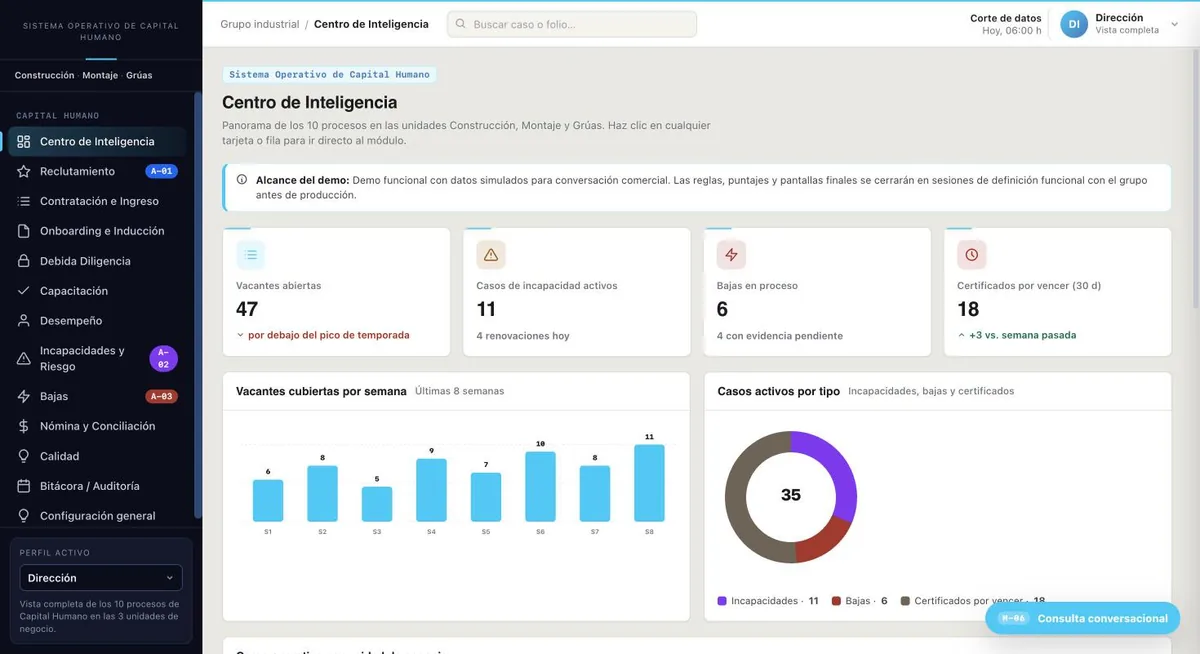Click the S8 bar in weekly vacancies chart

[649, 483]
